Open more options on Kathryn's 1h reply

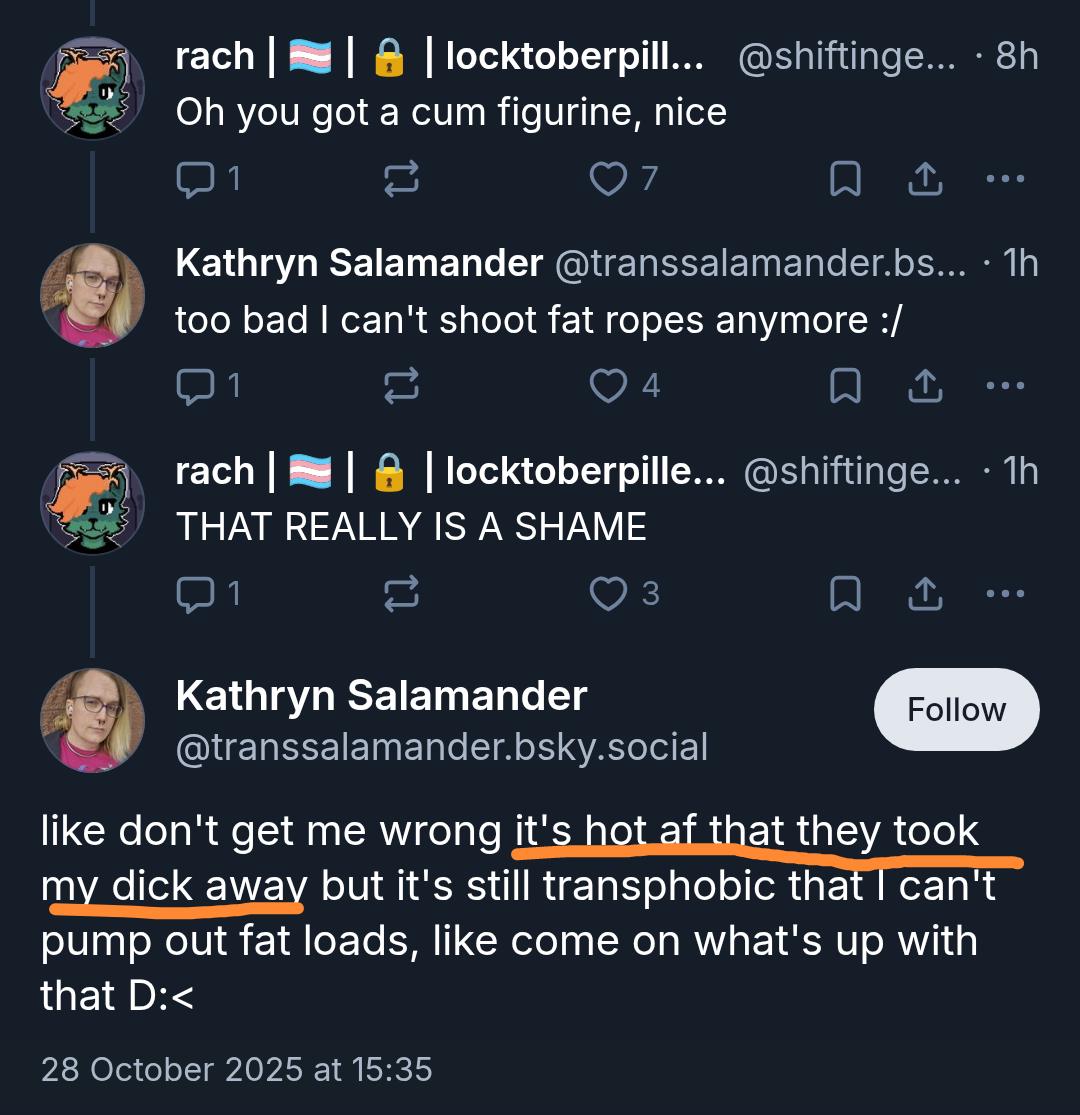click(x=1005, y=386)
